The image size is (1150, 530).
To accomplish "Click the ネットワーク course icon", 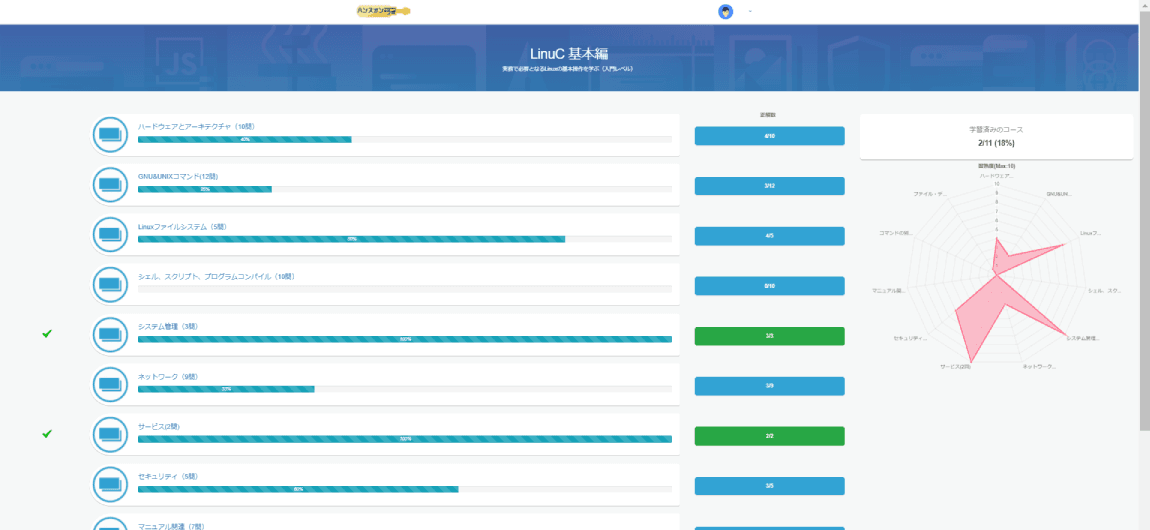I will pyautogui.click(x=110, y=384).
